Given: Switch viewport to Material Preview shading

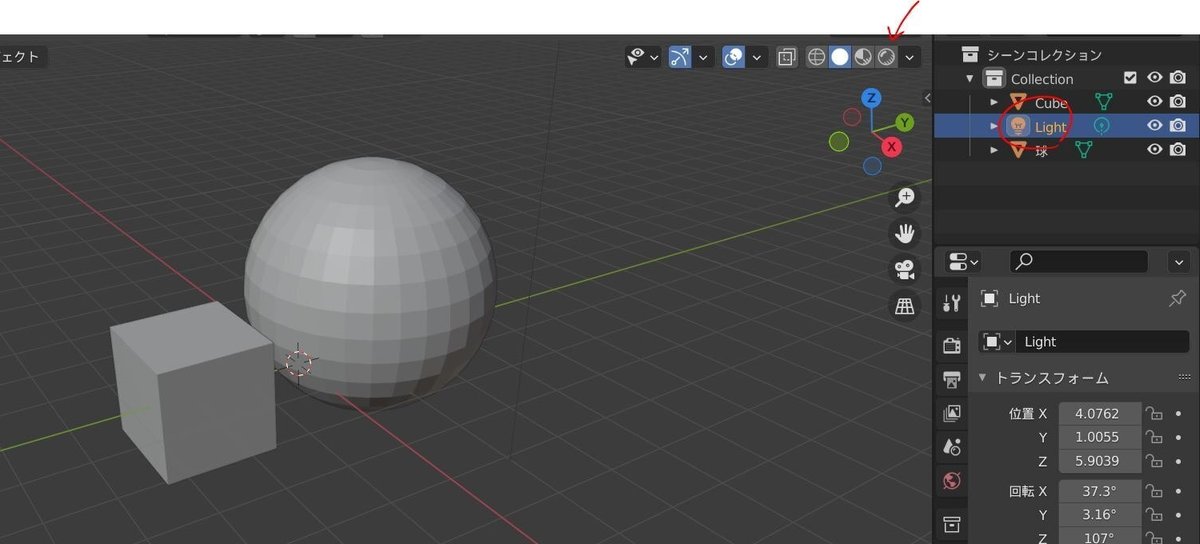Looking at the screenshot, I should coord(863,57).
